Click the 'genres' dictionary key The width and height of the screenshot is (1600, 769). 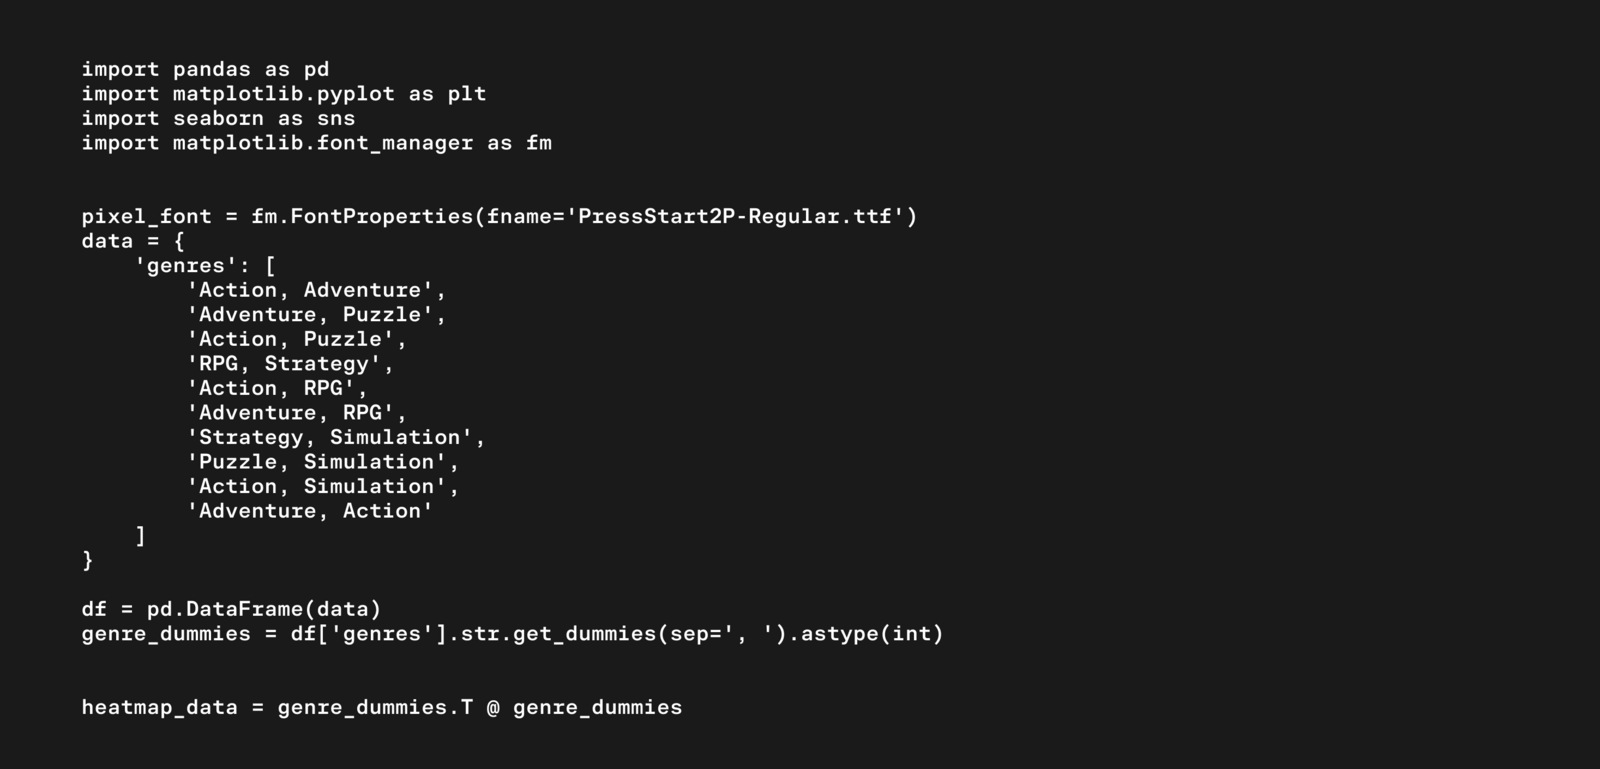pyautogui.click(x=186, y=266)
